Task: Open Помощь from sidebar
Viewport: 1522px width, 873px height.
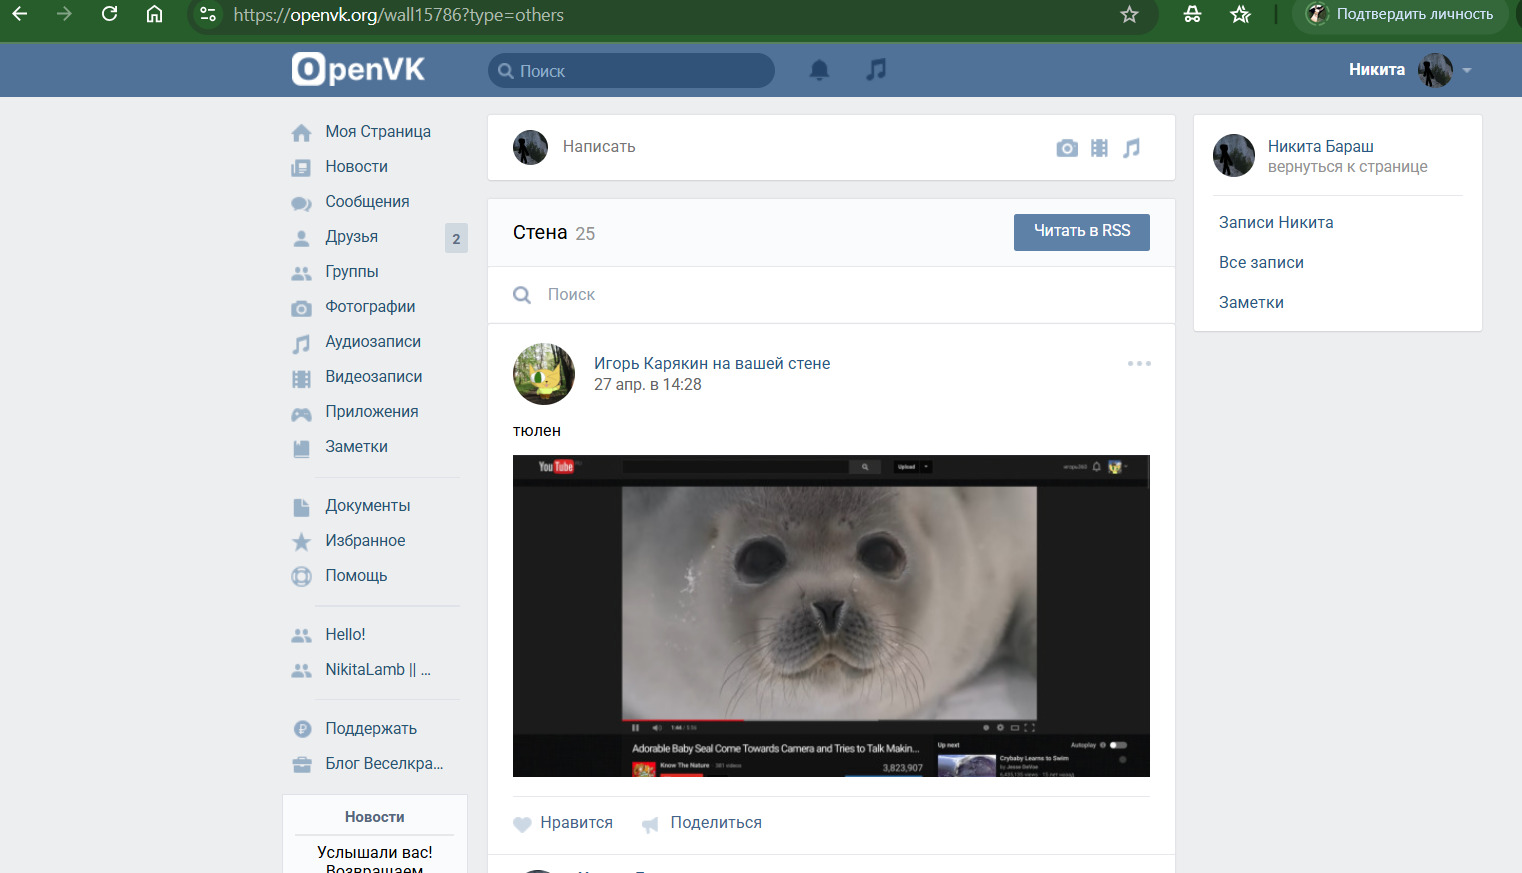Action: click(356, 575)
